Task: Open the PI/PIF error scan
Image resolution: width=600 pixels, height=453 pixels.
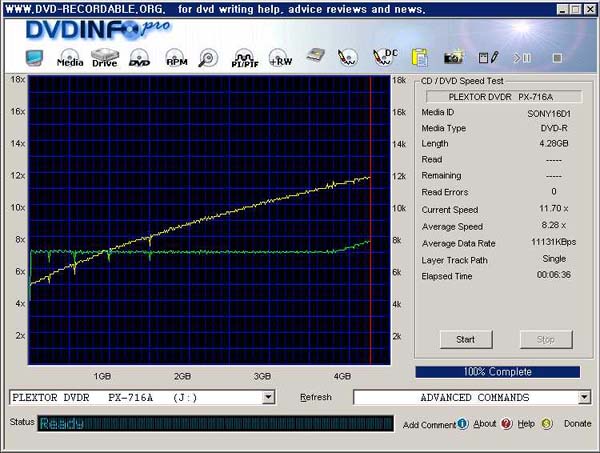Action: [245, 59]
